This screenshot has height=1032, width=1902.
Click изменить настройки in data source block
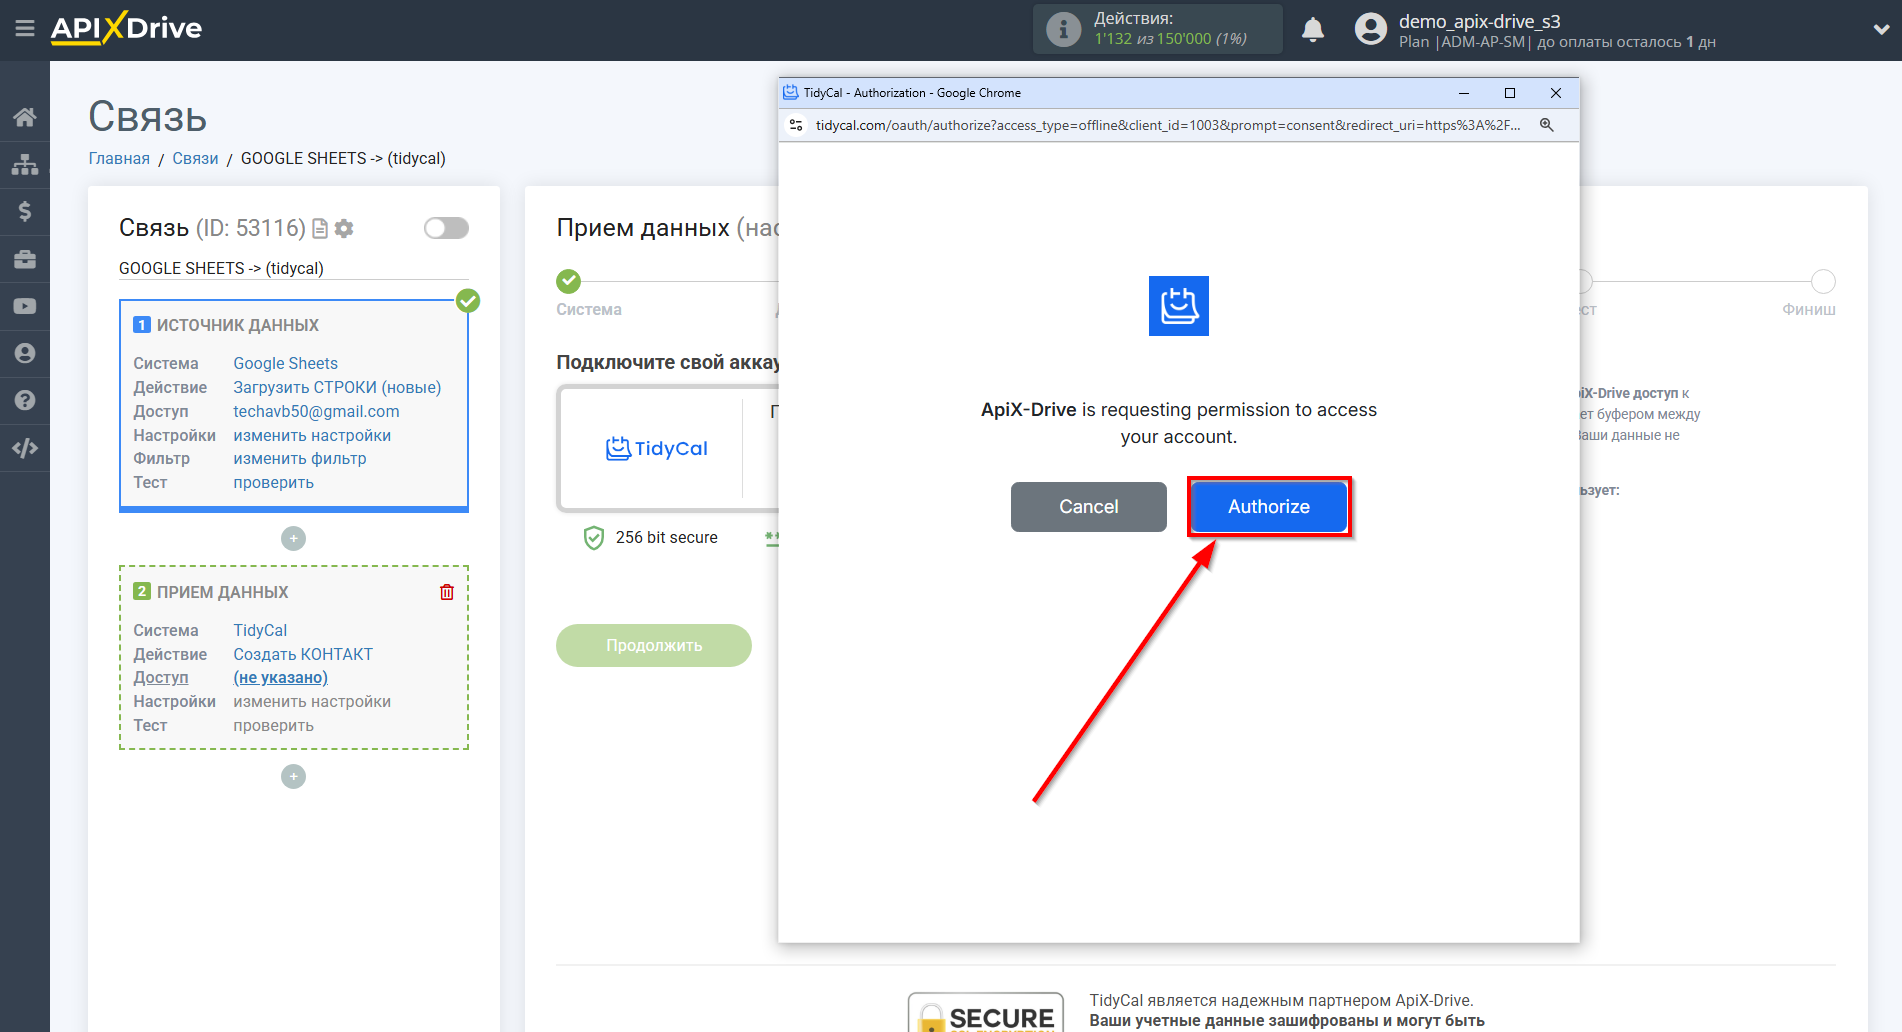[x=312, y=436]
